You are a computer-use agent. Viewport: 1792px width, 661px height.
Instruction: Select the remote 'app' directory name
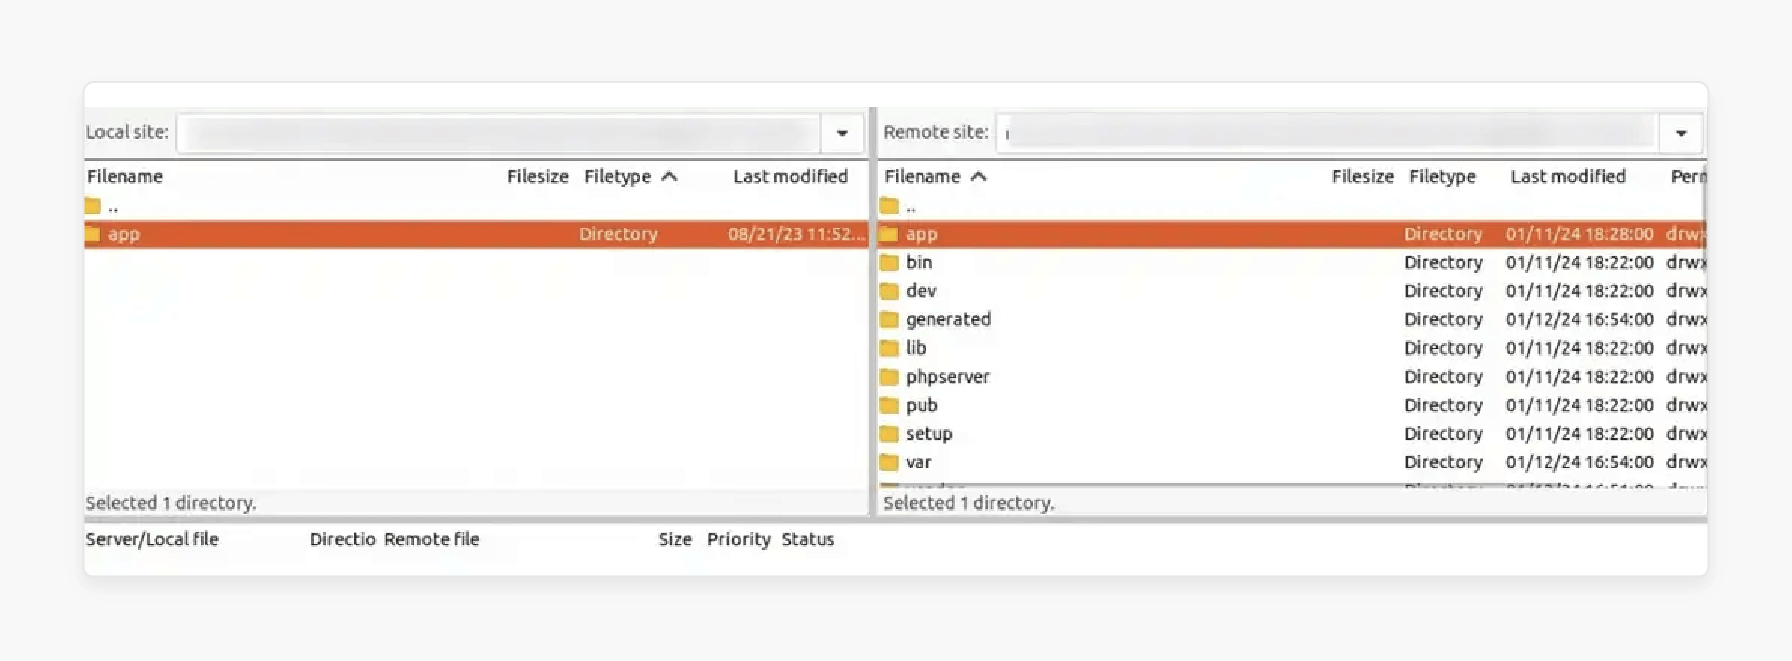click(x=922, y=235)
